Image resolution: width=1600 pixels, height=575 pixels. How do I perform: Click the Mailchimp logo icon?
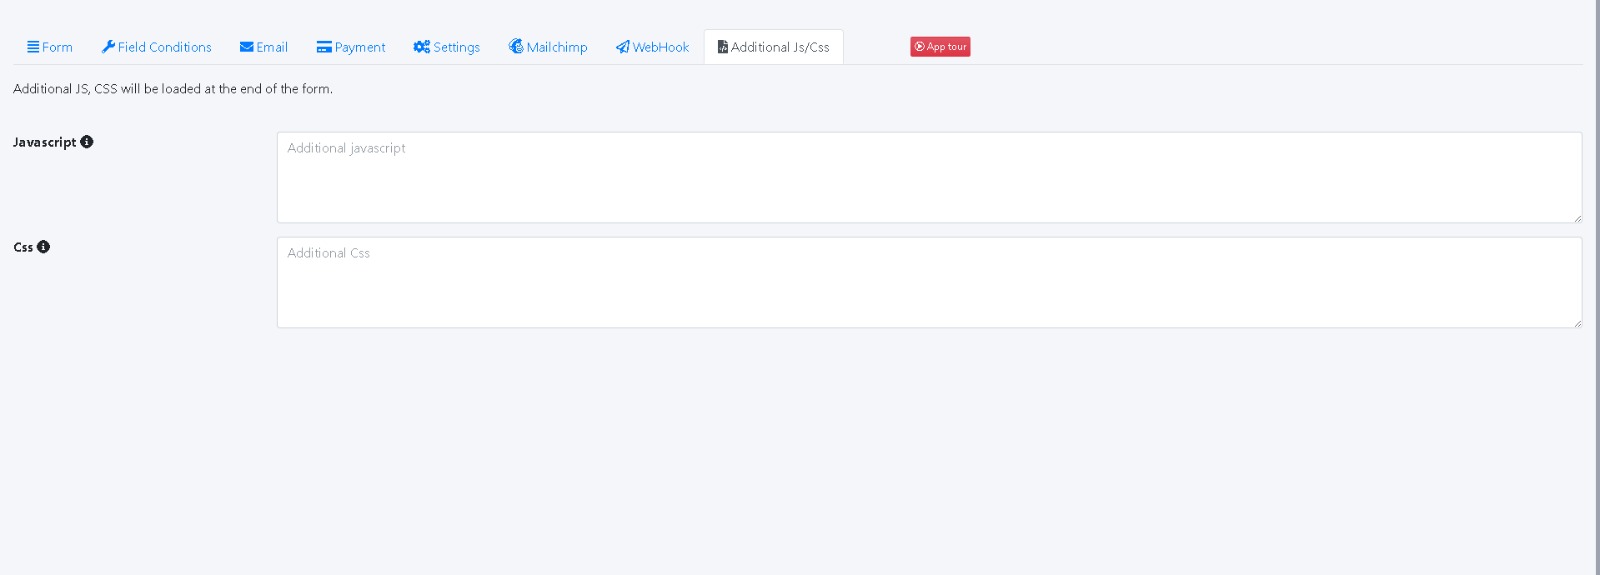[516, 47]
